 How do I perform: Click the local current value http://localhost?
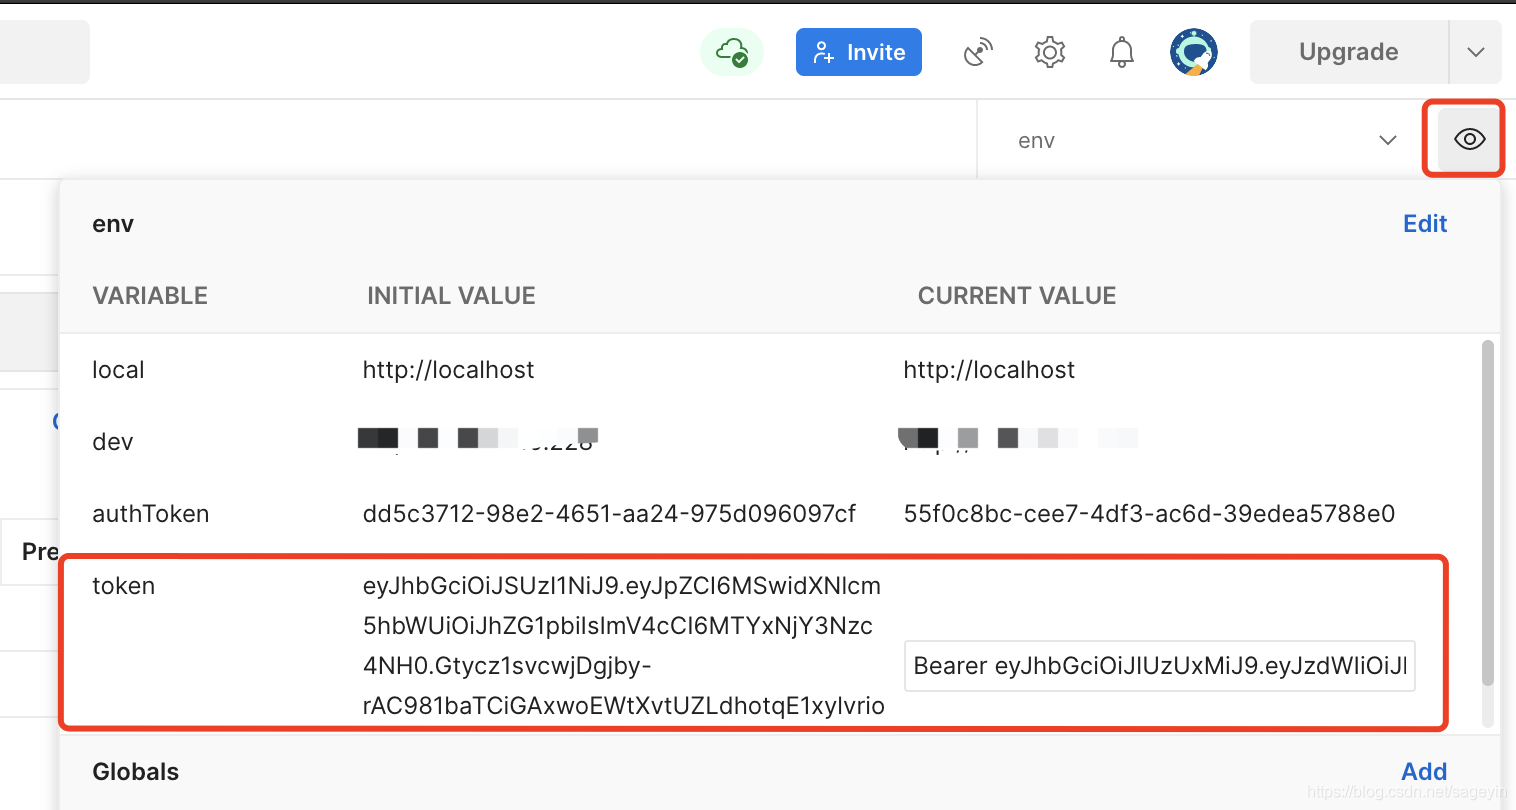(x=989, y=370)
